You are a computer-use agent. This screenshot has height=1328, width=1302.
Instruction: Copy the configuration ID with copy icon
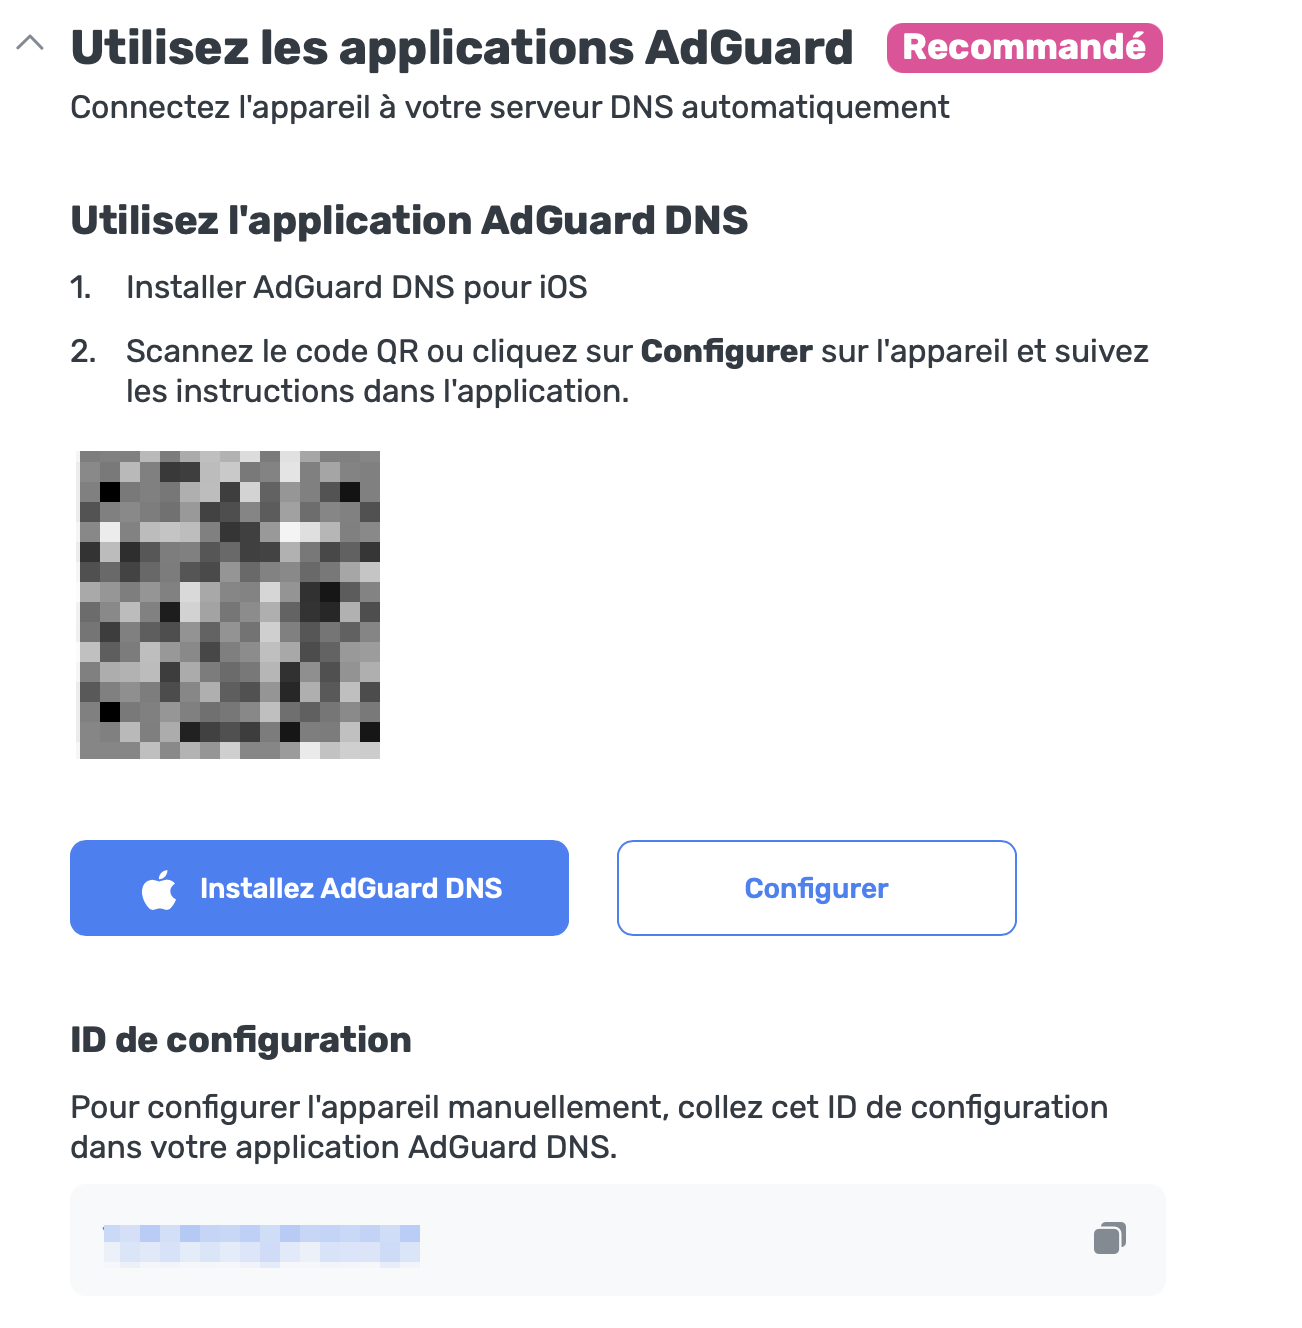click(x=1109, y=1238)
